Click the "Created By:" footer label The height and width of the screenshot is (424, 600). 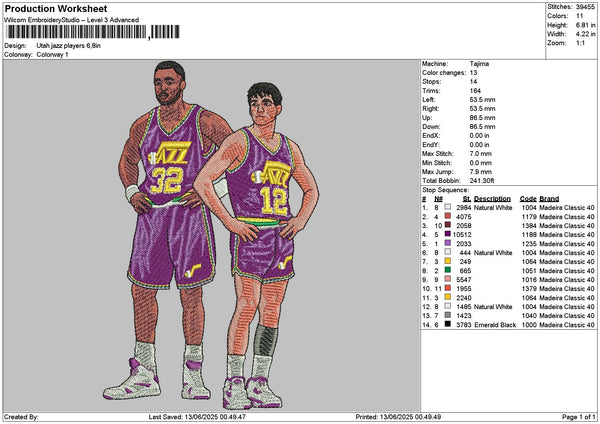[x=21, y=417]
